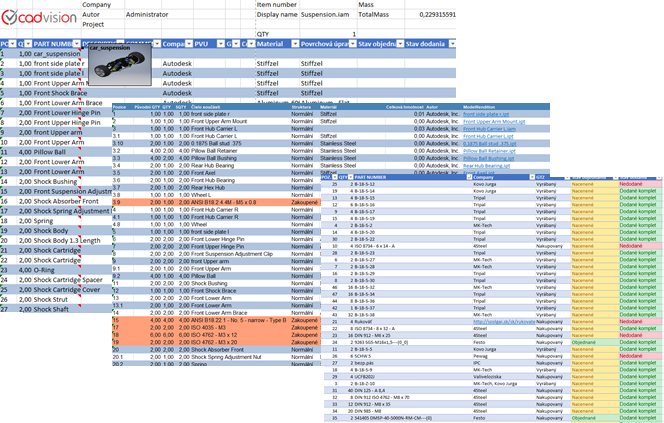Select the ISO 4762 - M3 x 20 row

[x=216, y=342]
